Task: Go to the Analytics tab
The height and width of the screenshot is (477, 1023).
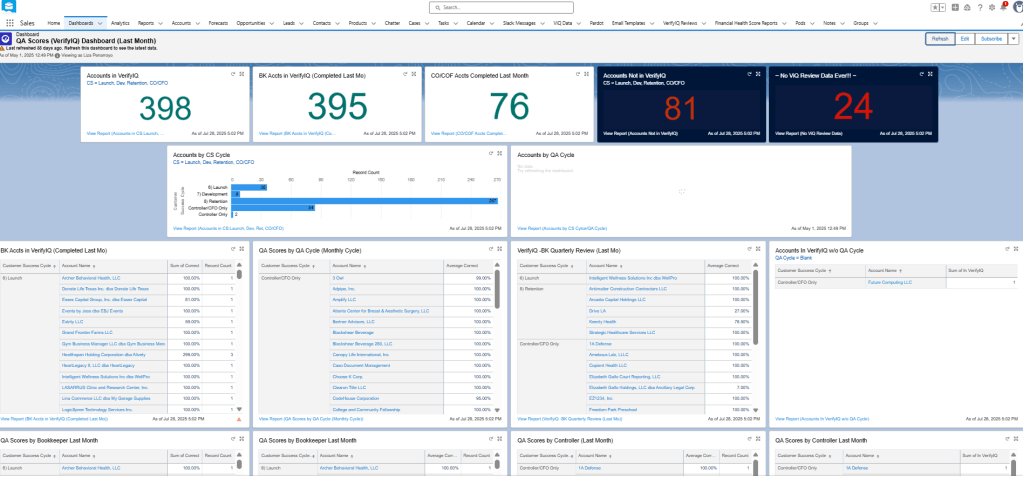Action: pos(120,21)
